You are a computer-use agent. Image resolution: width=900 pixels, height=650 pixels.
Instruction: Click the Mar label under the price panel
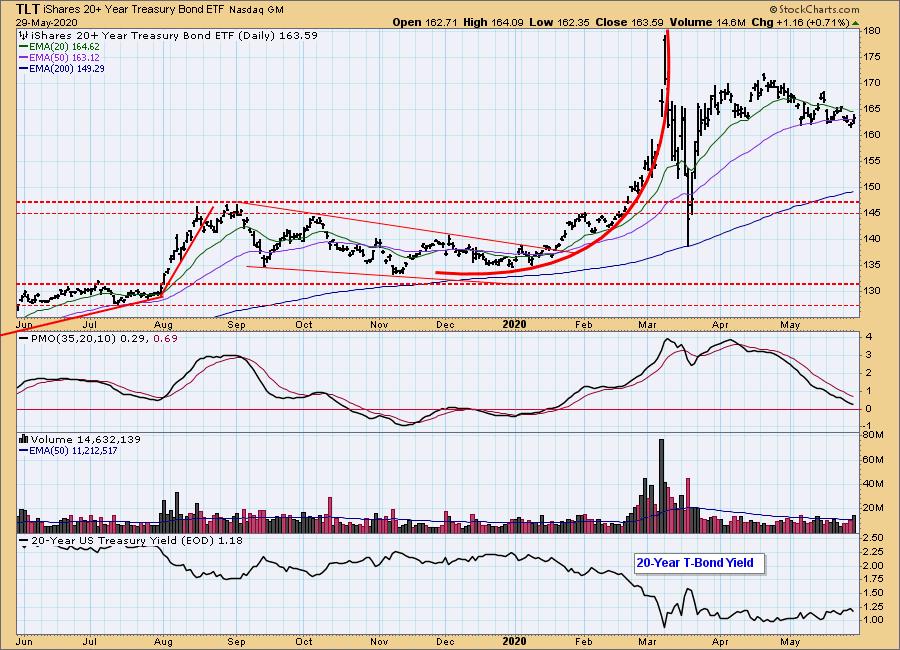[x=647, y=325]
